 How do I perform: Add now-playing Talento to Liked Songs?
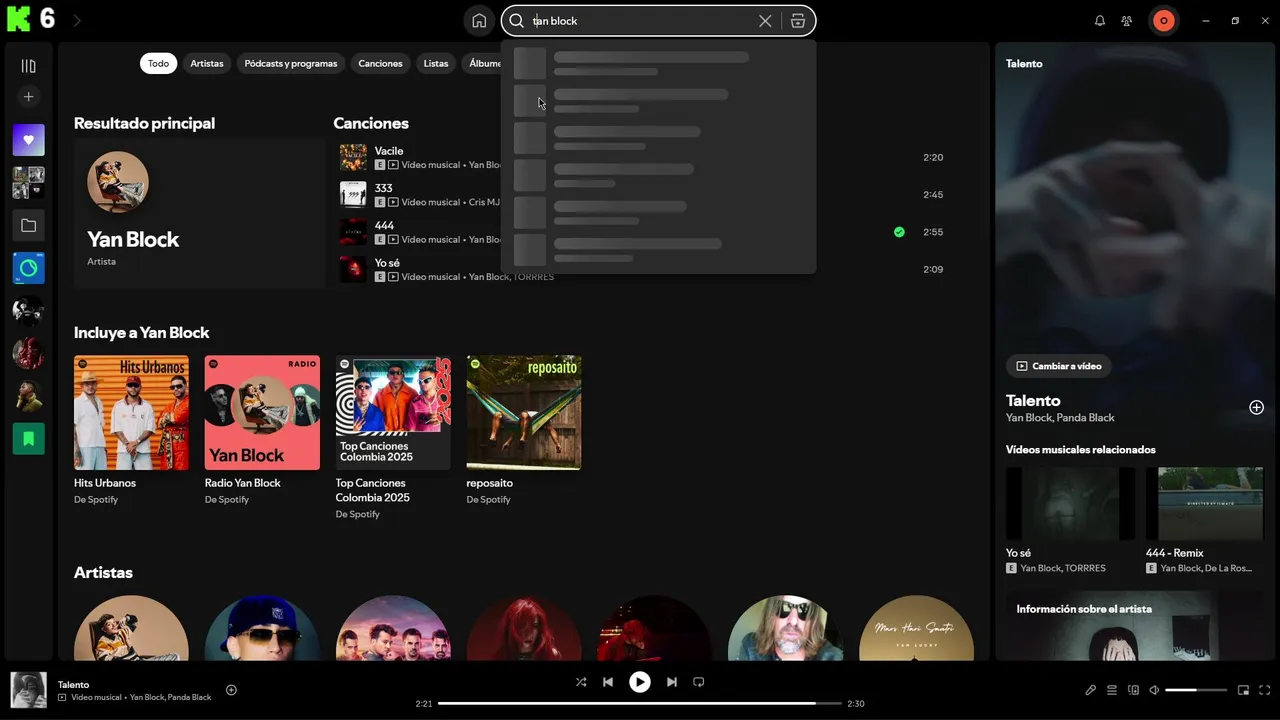click(x=231, y=690)
